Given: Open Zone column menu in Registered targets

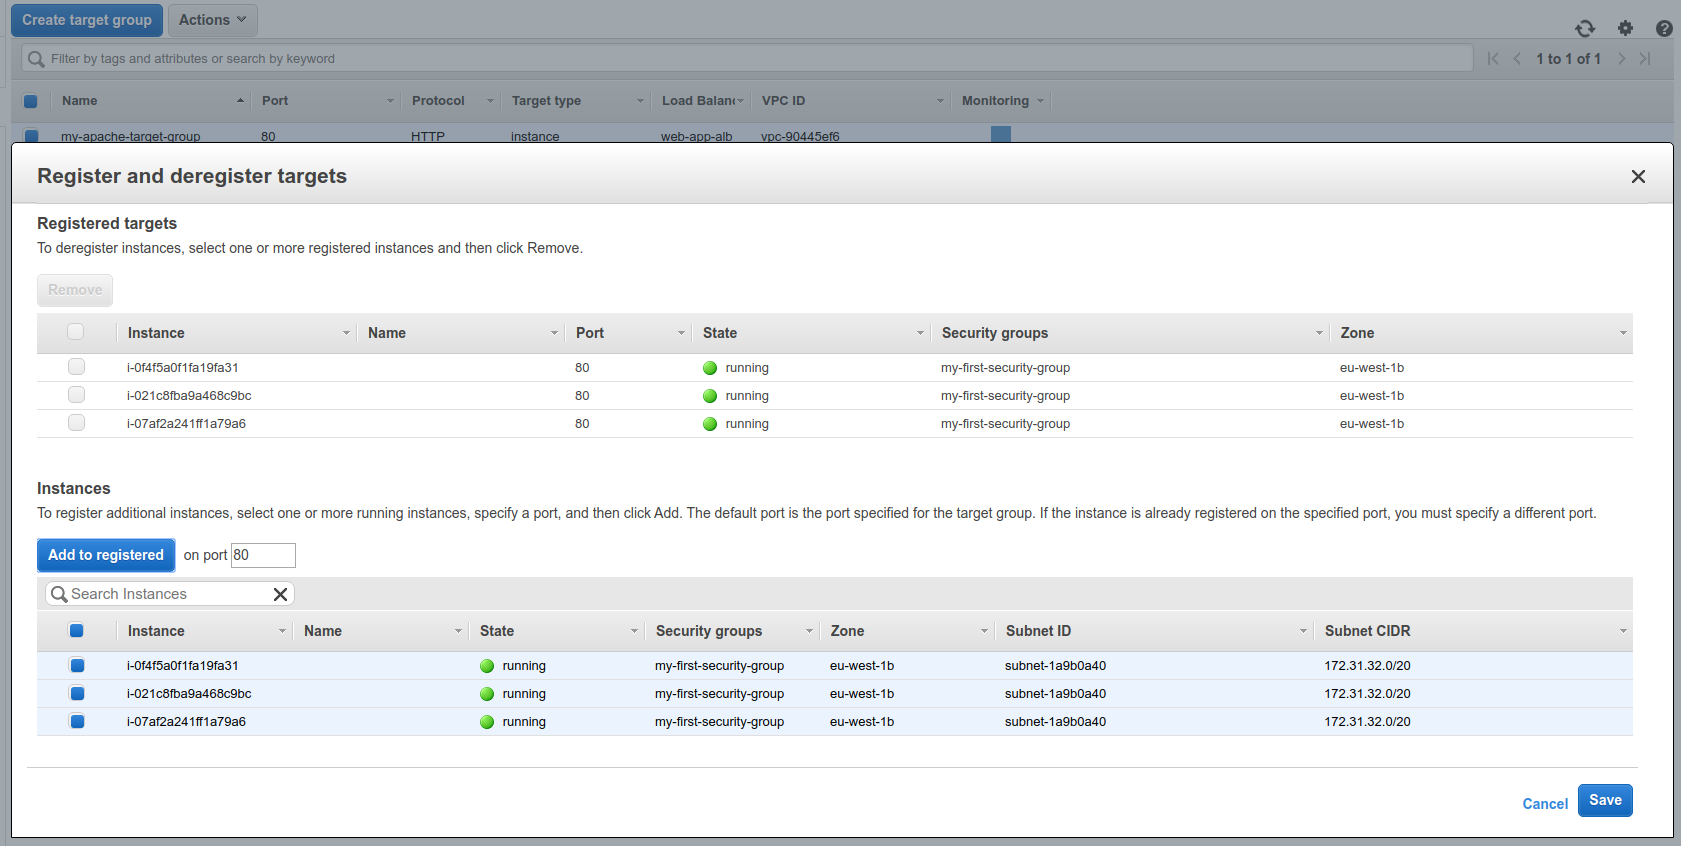Looking at the screenshot, I should click(x=1623, y=333).
